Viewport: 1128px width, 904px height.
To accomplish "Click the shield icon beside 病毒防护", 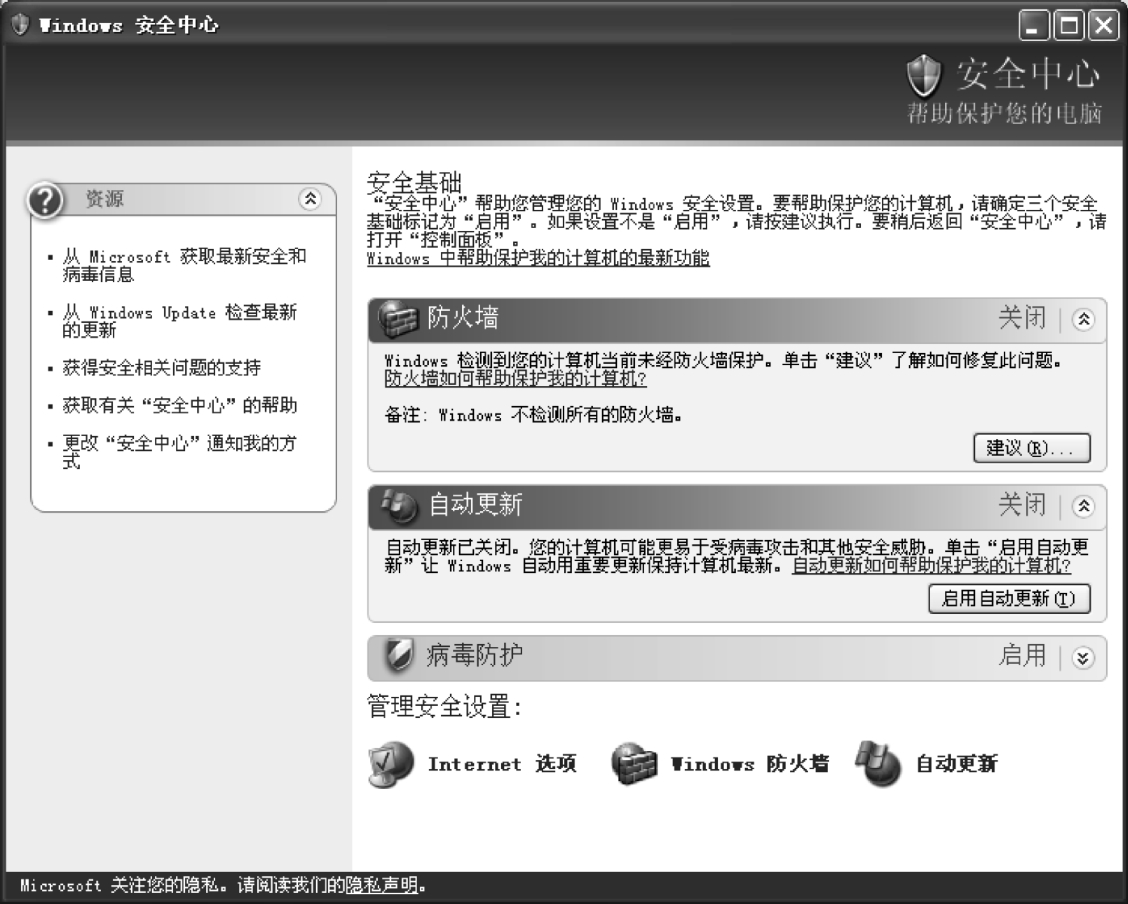I will (x=399, y=655).
